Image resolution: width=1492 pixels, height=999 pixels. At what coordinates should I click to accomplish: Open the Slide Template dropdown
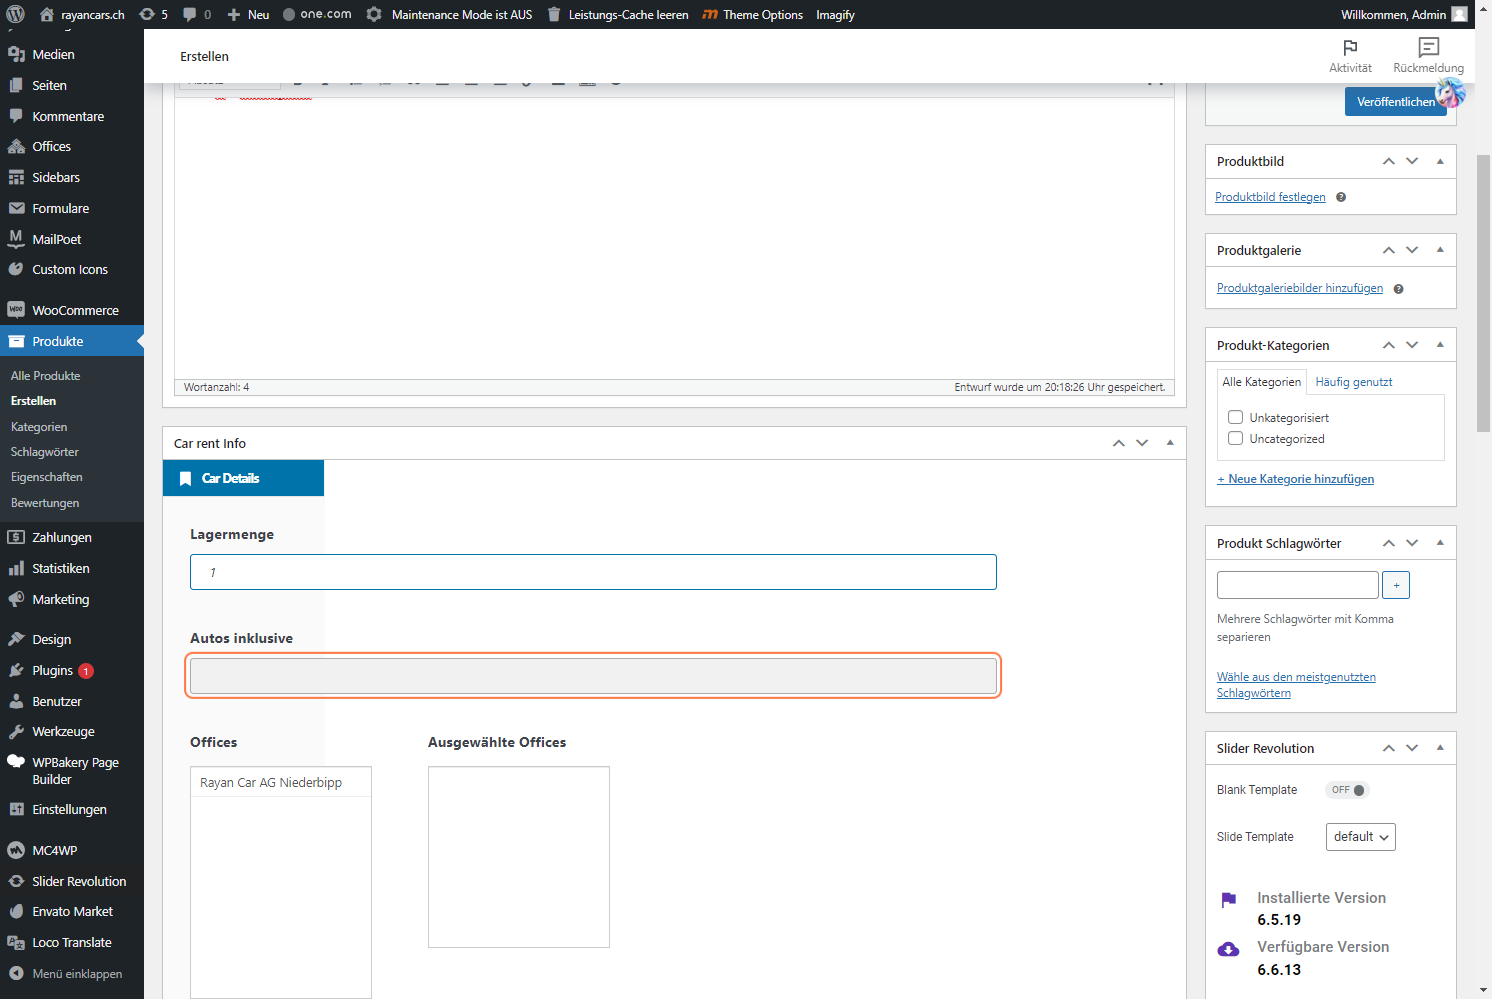[x=1360, y=837]
